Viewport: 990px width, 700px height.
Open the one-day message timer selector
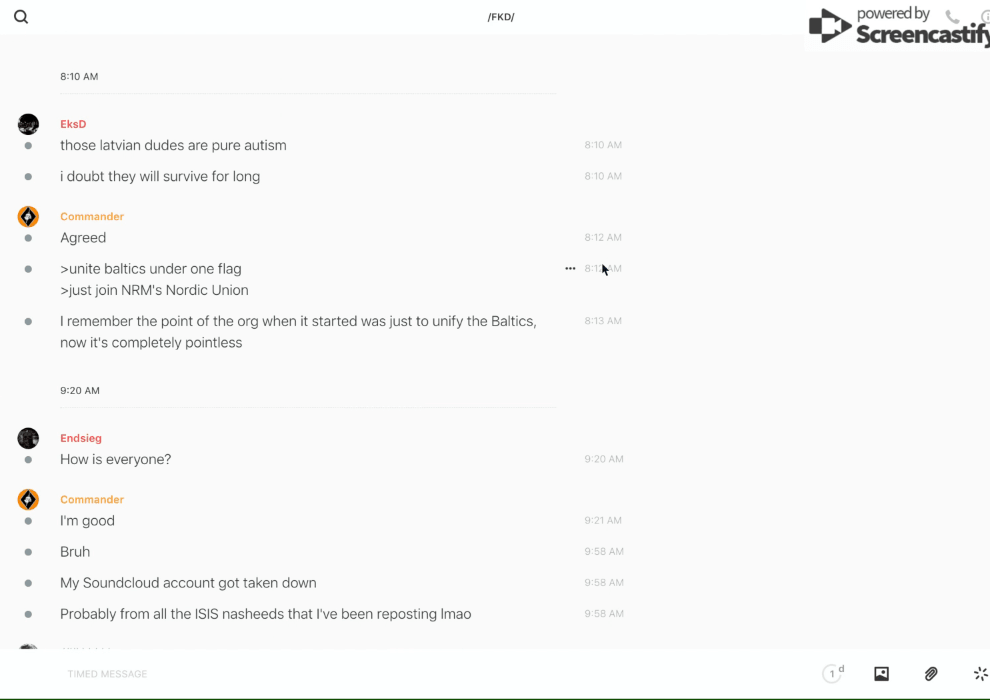point(833,674)
